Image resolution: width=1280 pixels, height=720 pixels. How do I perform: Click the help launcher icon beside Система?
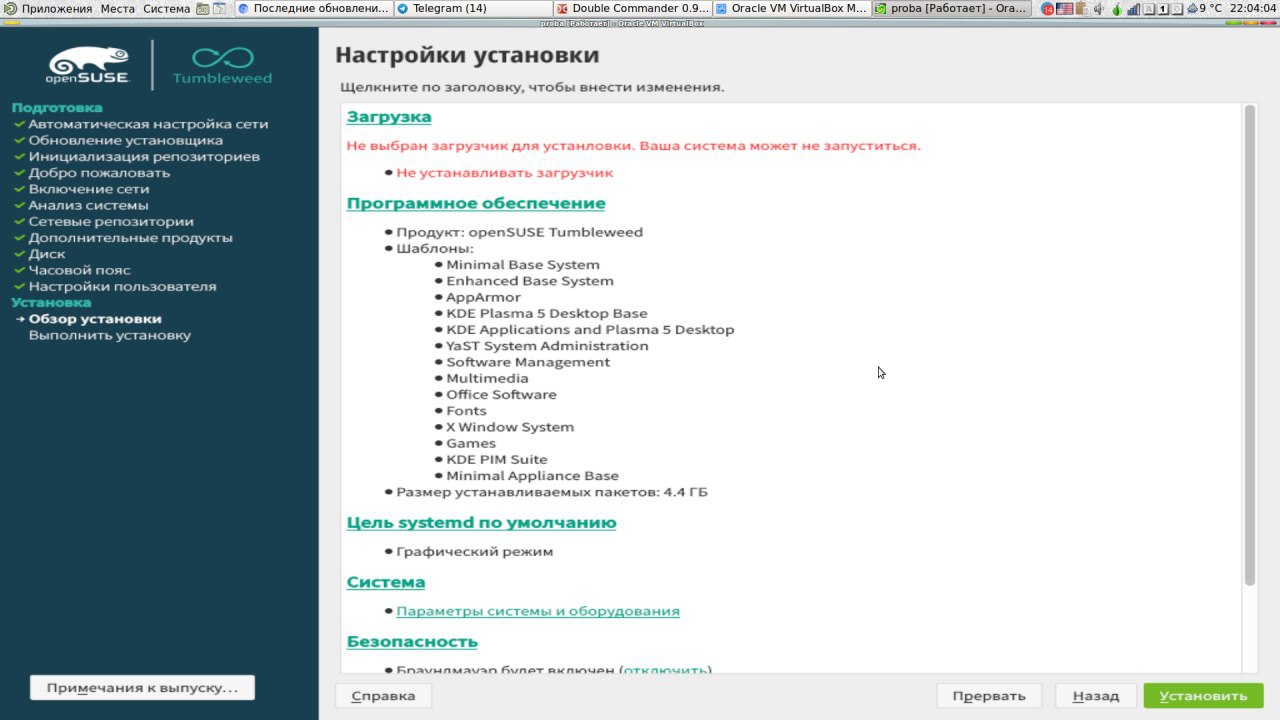(x=219, y=8)
